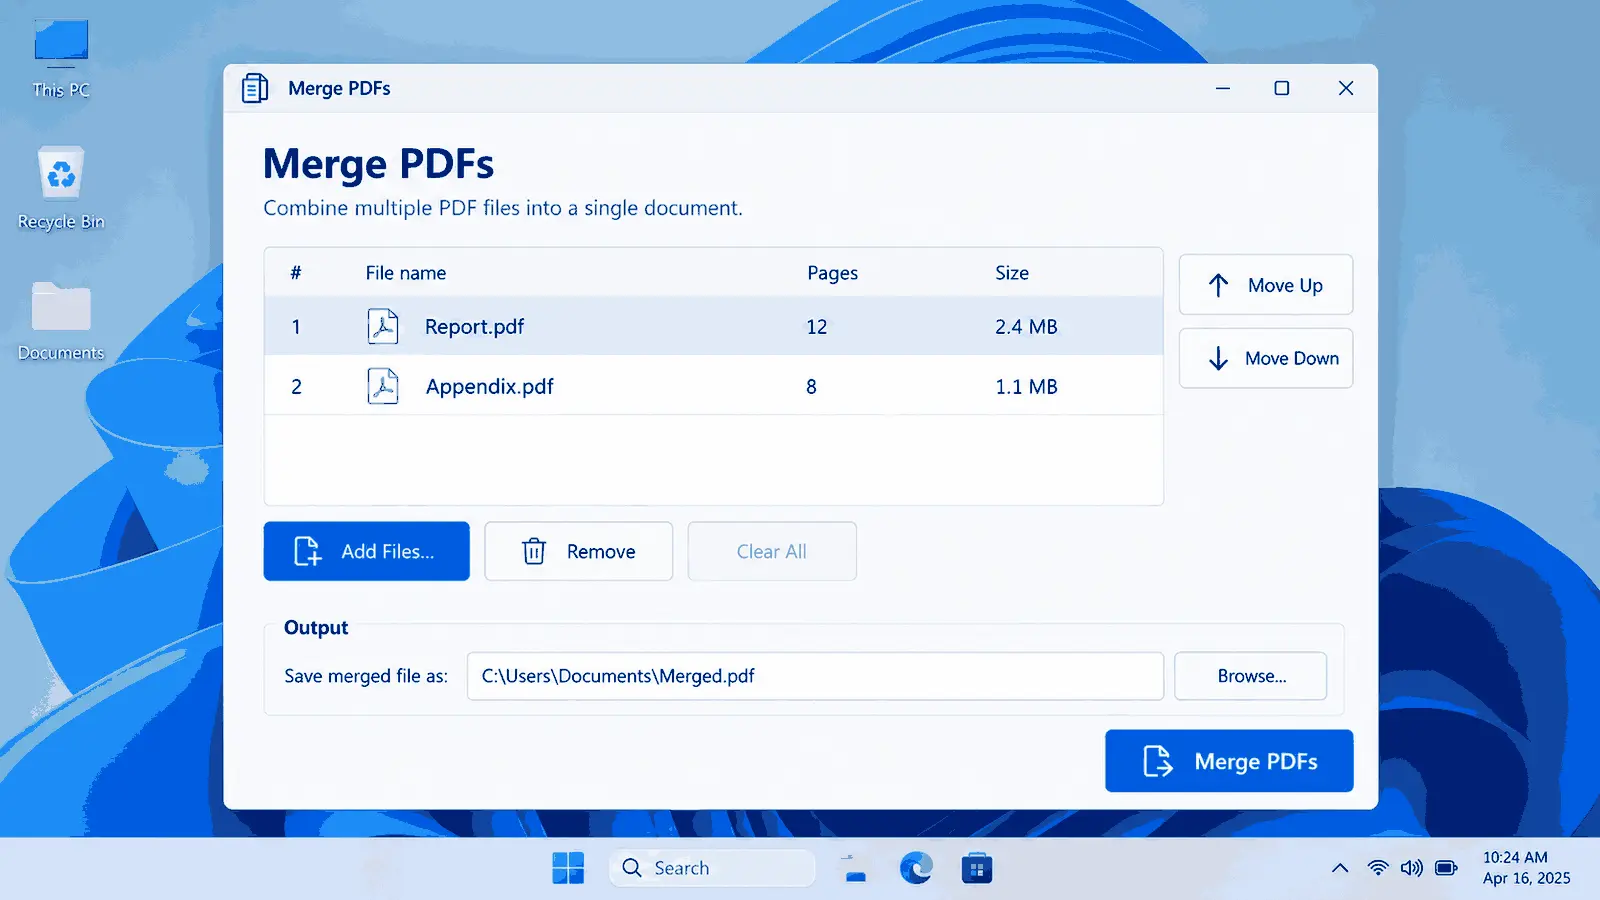Click the 2.4 MB size value

1026,327
